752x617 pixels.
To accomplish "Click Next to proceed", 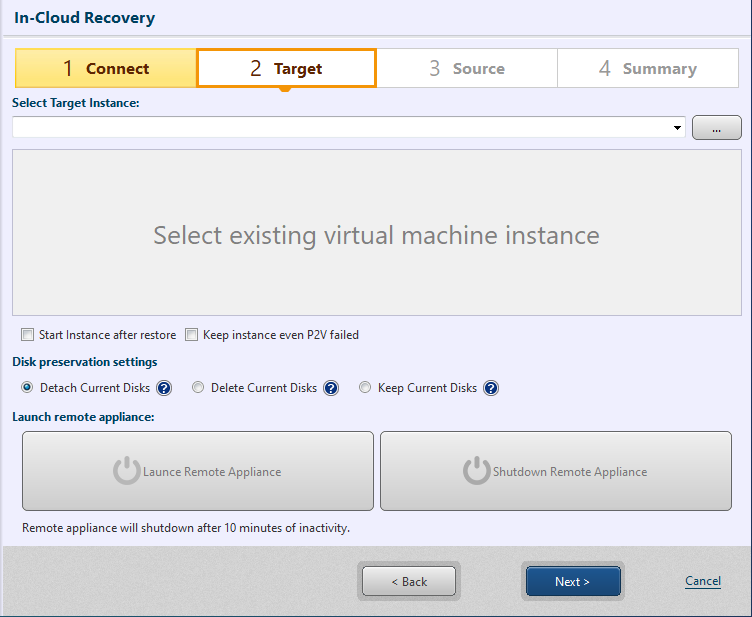I will click(573, 581).
